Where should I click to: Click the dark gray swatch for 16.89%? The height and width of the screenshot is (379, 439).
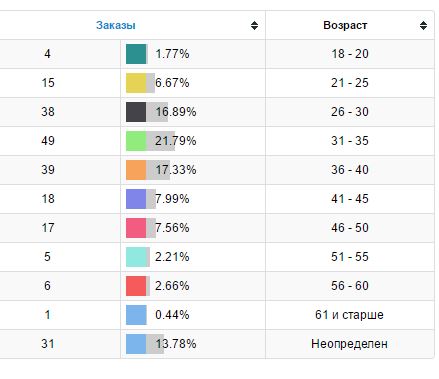pyautogui.click(x=136, y=112)
